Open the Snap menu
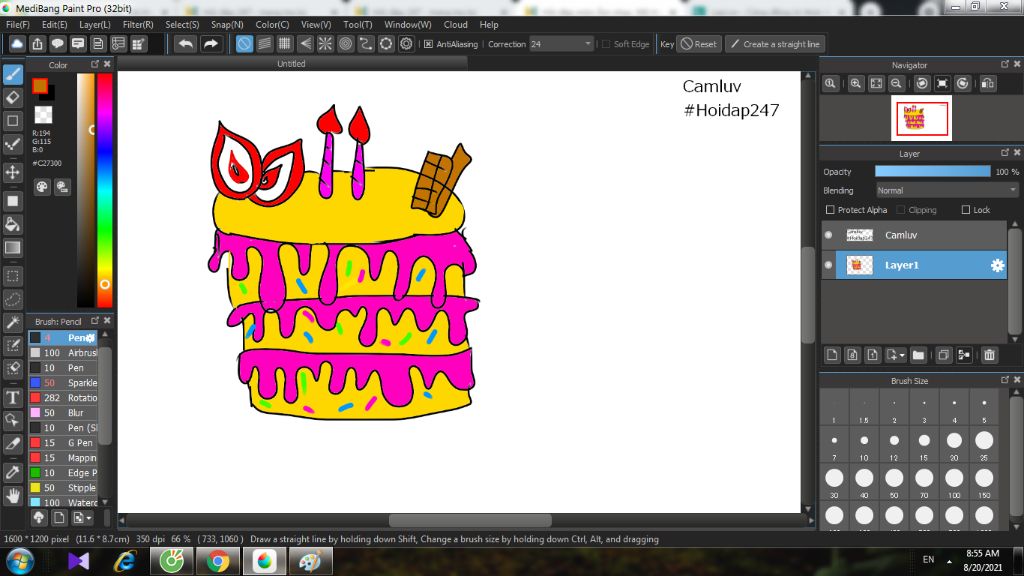1024x576 pixels. [x=227, y=24]
